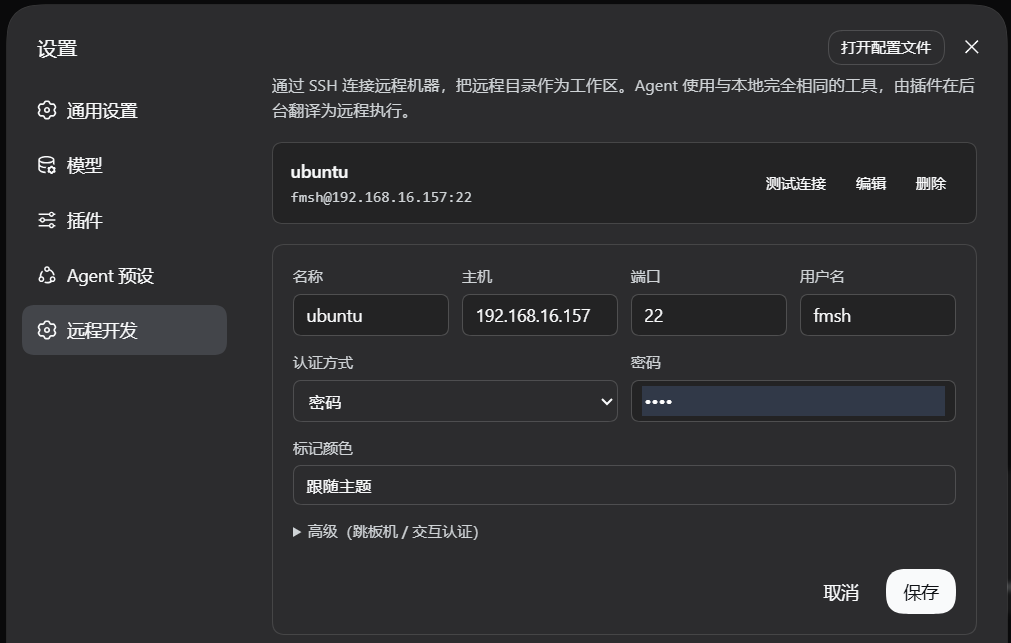The width and height of the screenshot is (1011, 643).
Task: Open the 标记颜色 跟随主题 selector
Action: [x=624, y=485]
